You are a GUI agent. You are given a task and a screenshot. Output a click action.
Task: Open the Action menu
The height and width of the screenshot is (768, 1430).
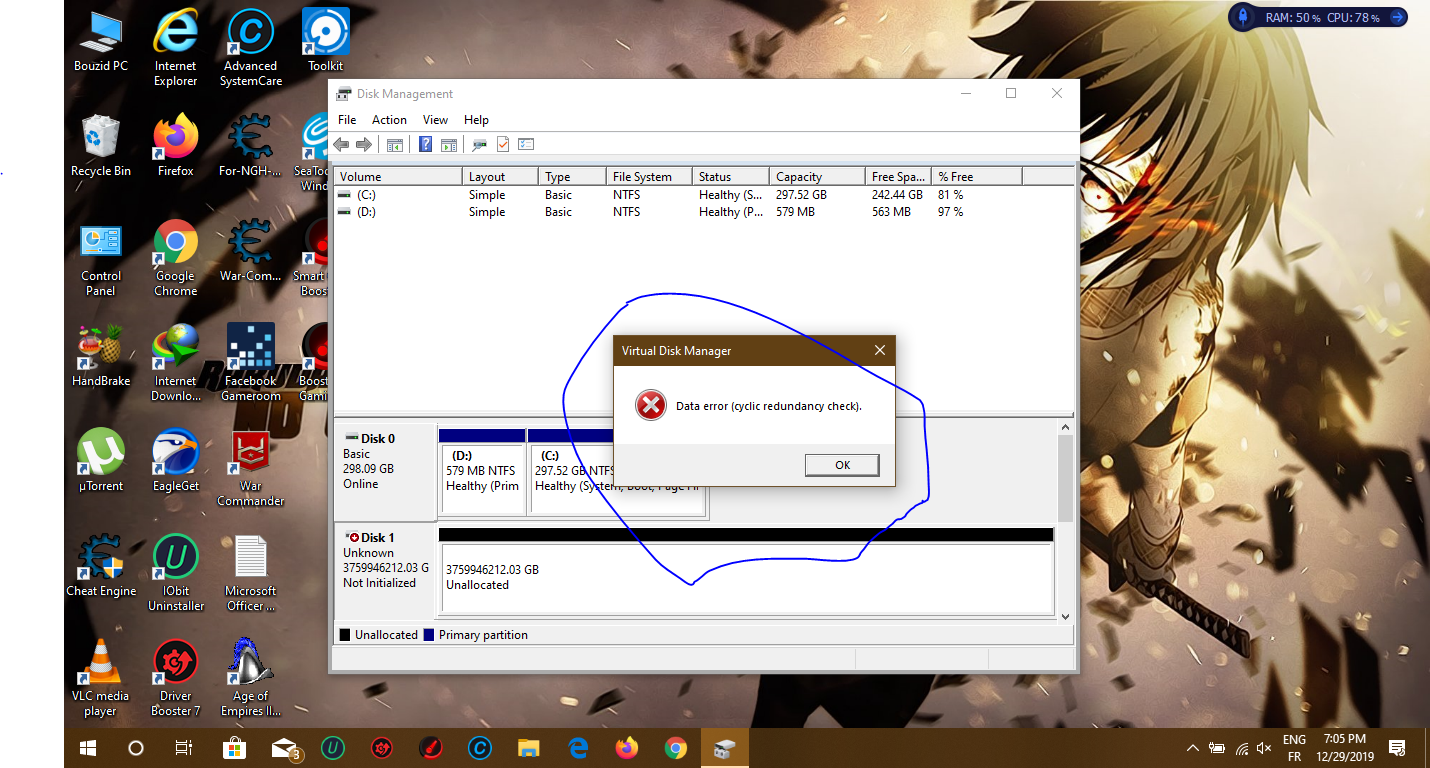coord(389,120)
